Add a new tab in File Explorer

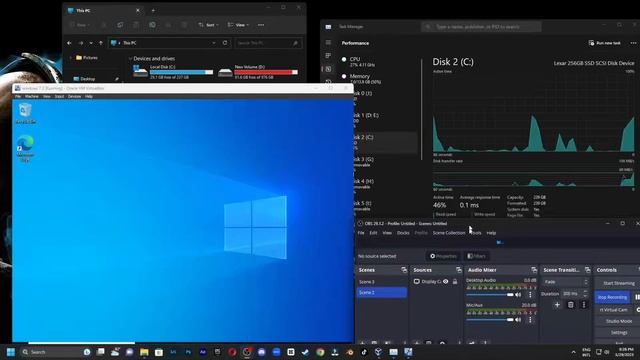153,11
